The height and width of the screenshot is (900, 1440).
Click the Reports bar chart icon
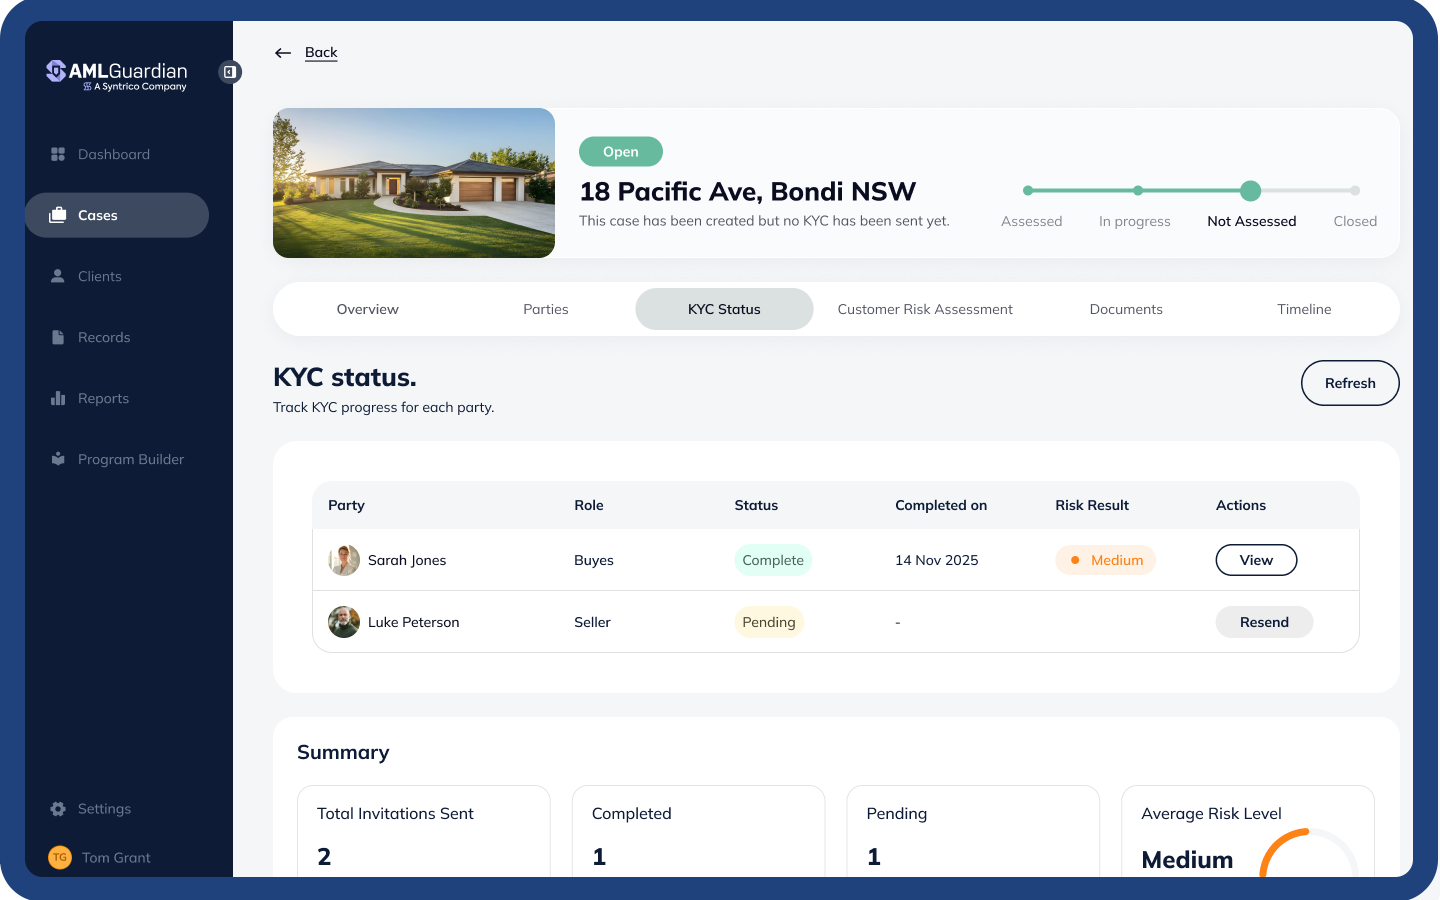point(58,398)
